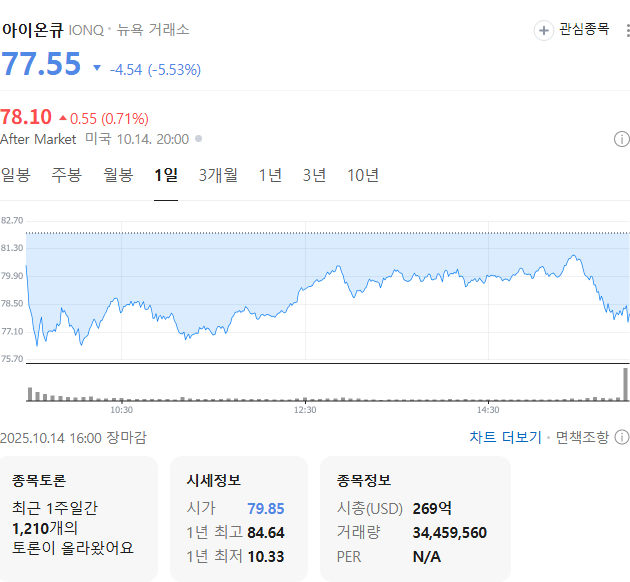Select the 1일 period tab
The height and width of the screenshot is (582, 630).
point(166,175)
